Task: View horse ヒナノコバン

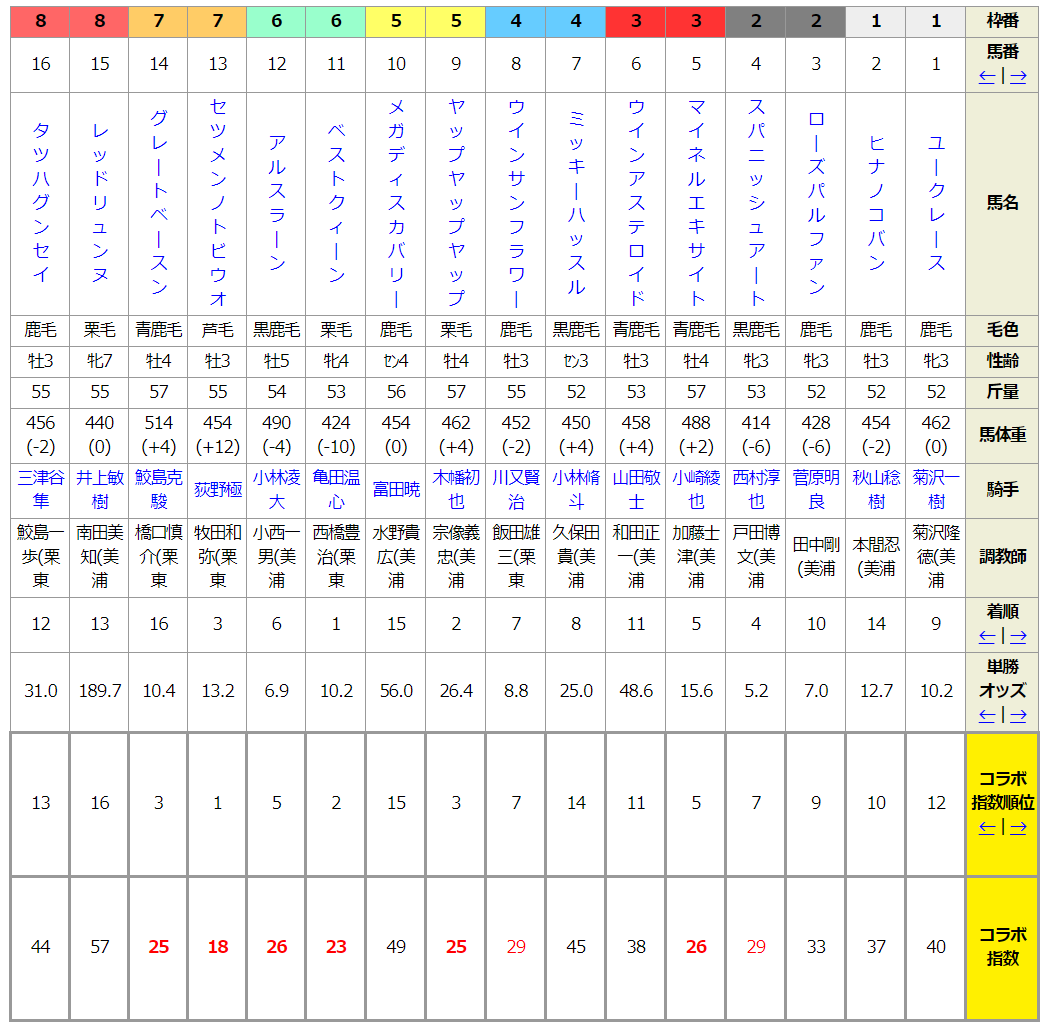Action: [x=876, y=203]
